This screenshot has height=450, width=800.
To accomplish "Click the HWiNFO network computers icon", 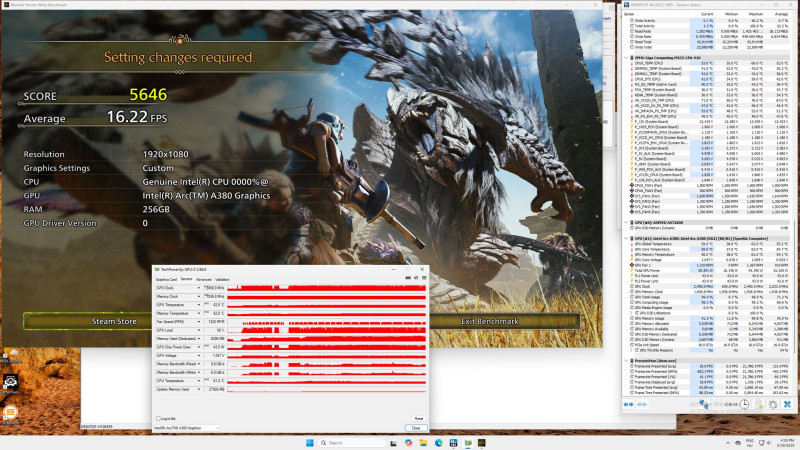I will 705,404.
